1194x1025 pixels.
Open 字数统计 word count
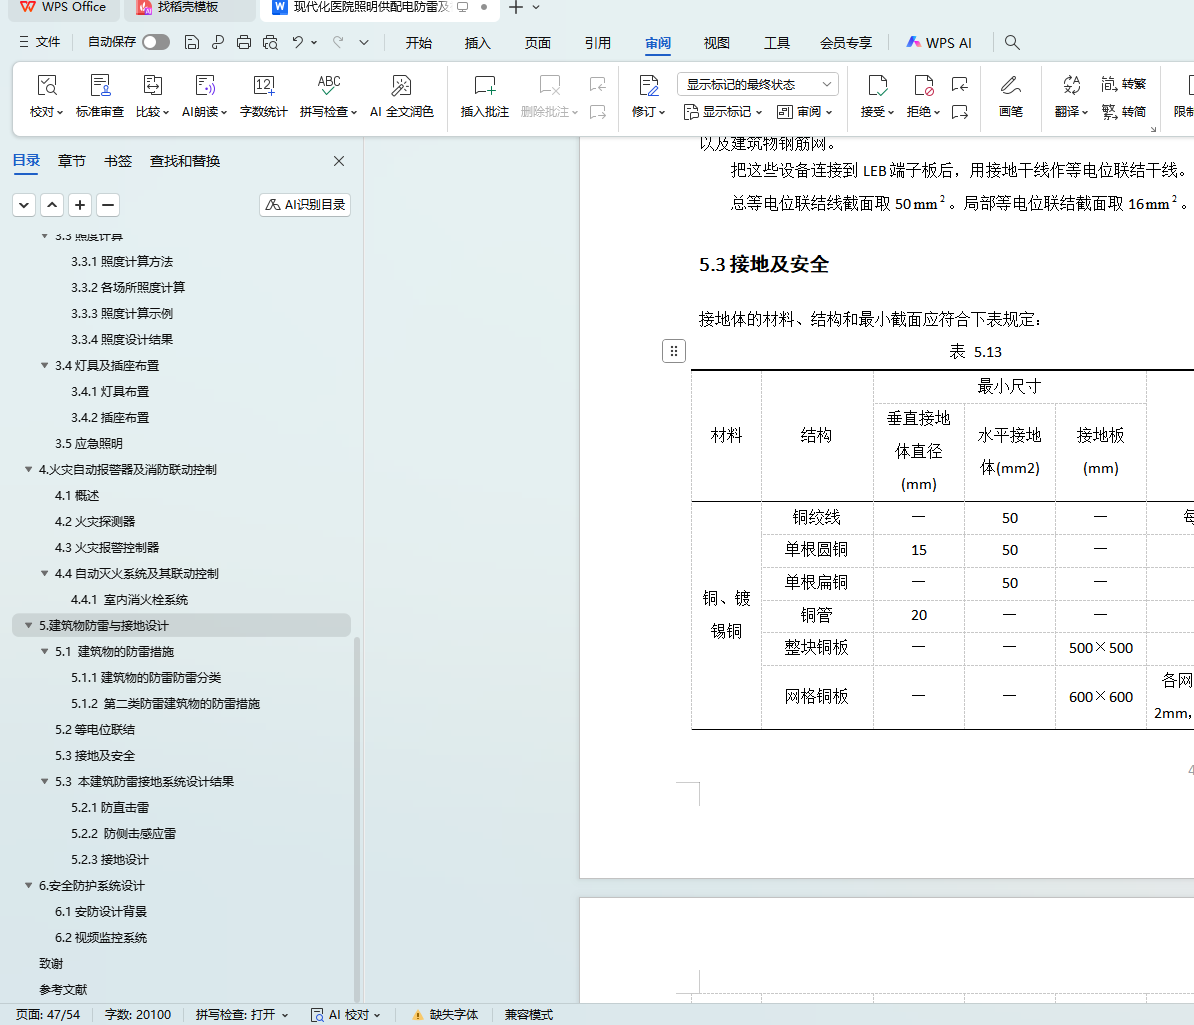[263, 97]
